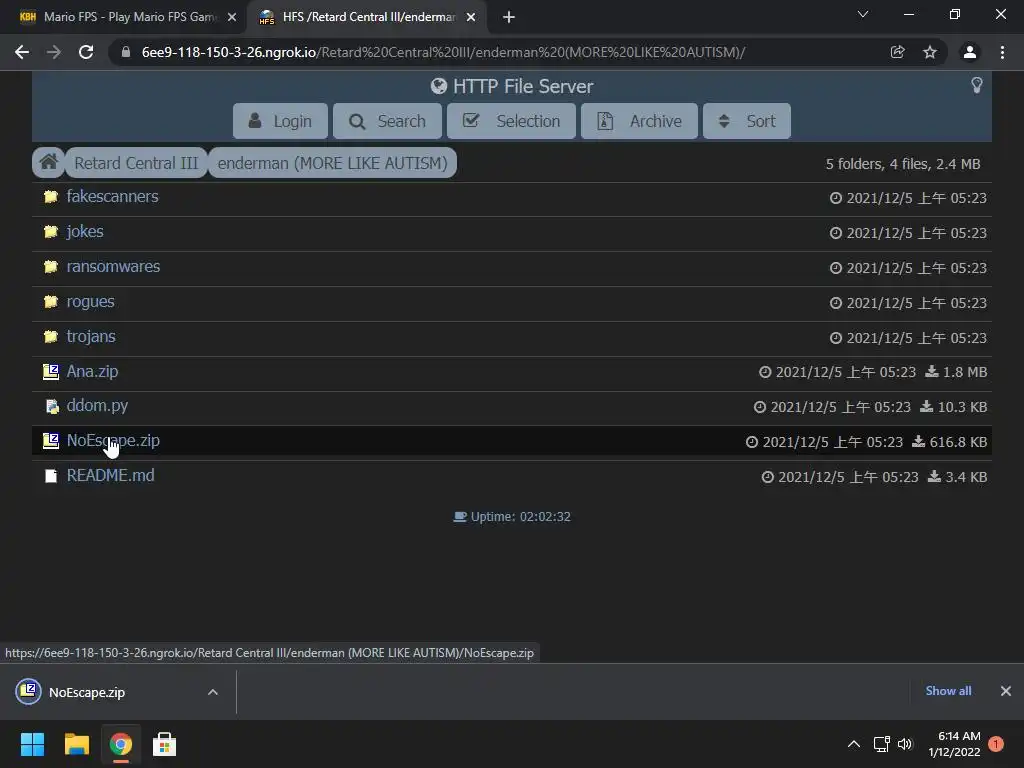
Task: Open the taskbar clock and date
Action: [x=955, y=744]
